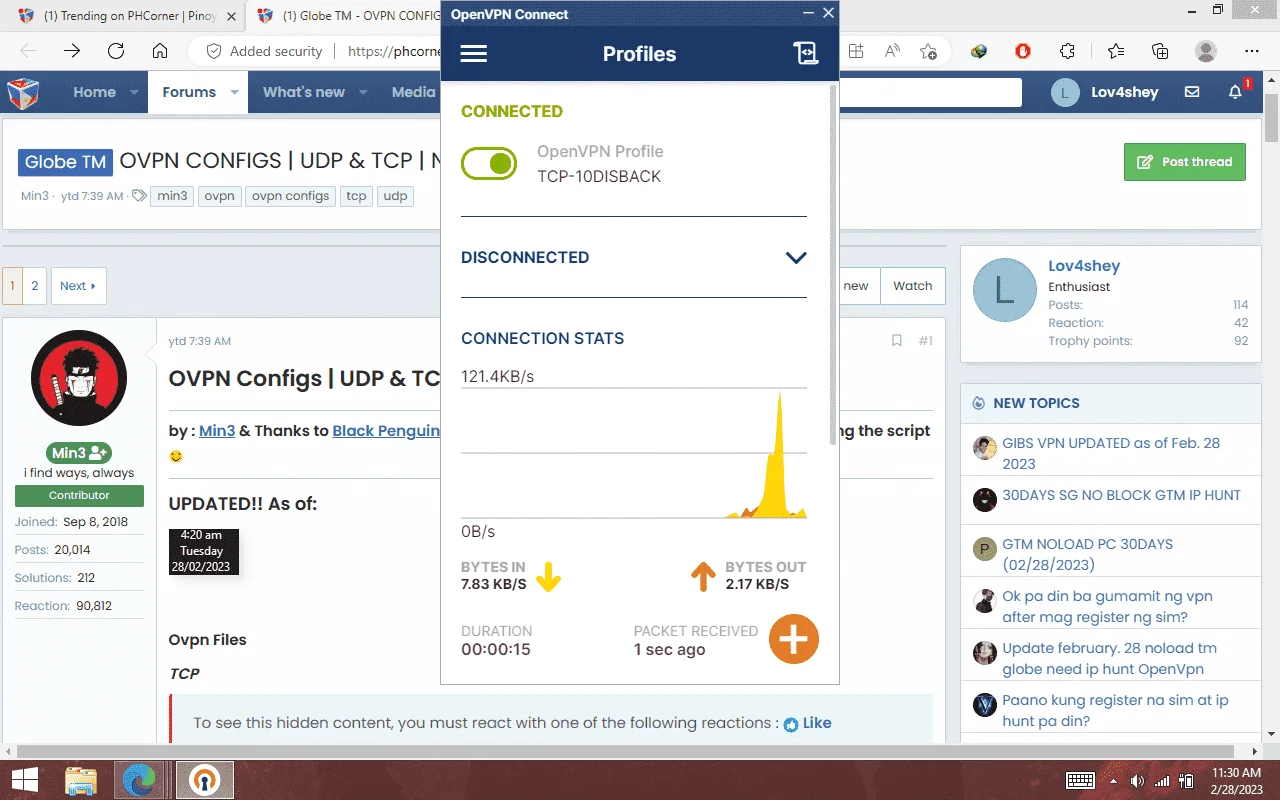1280x800 pixels.
Task: Click the ovpn tag
Action: pos(219,196)
